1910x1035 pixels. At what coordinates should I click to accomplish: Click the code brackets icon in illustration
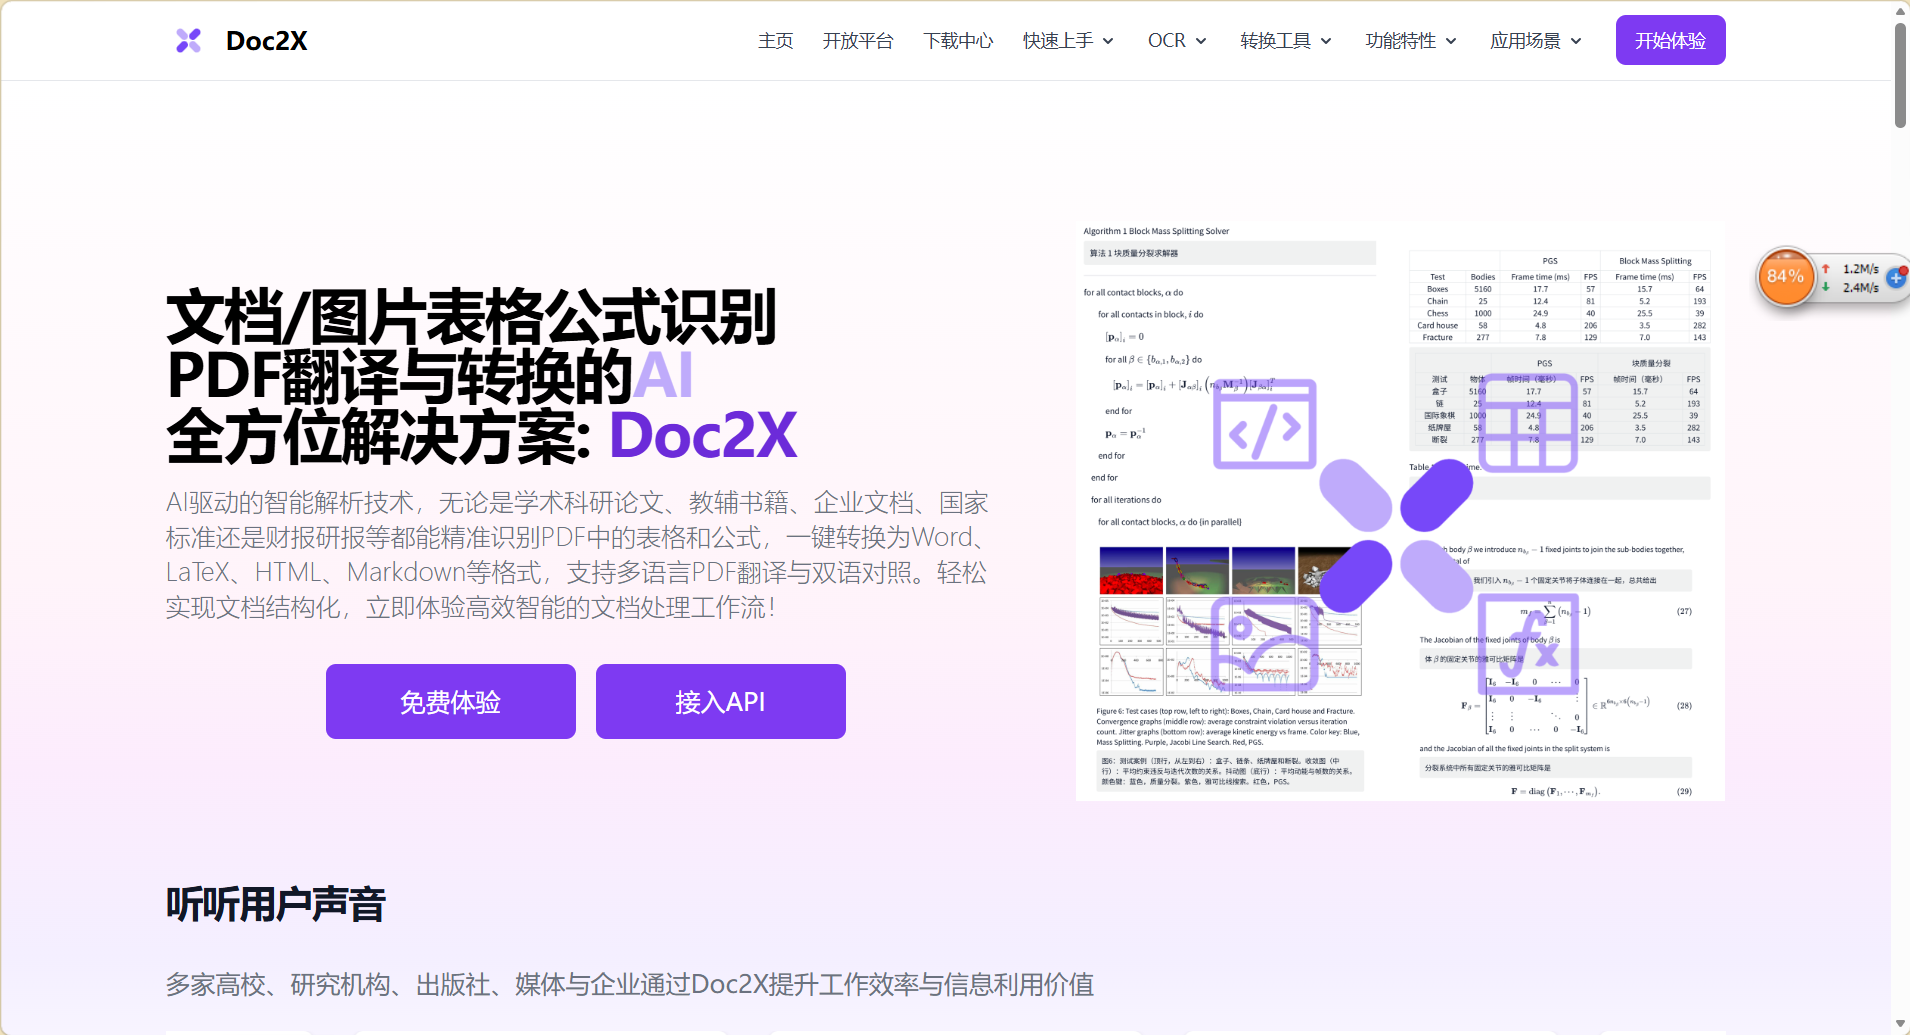pyautogui.click(x=1264, y=424)
